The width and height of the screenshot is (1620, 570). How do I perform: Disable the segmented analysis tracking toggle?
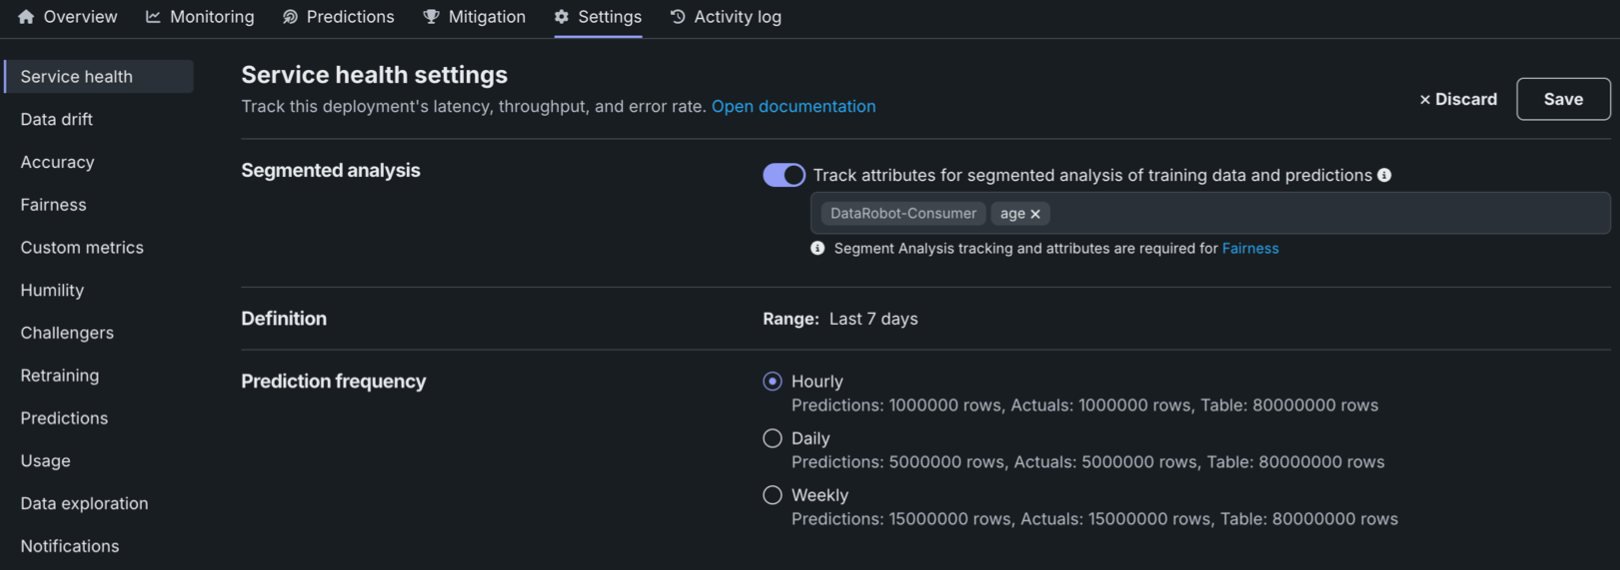click(x=784, y=175)
